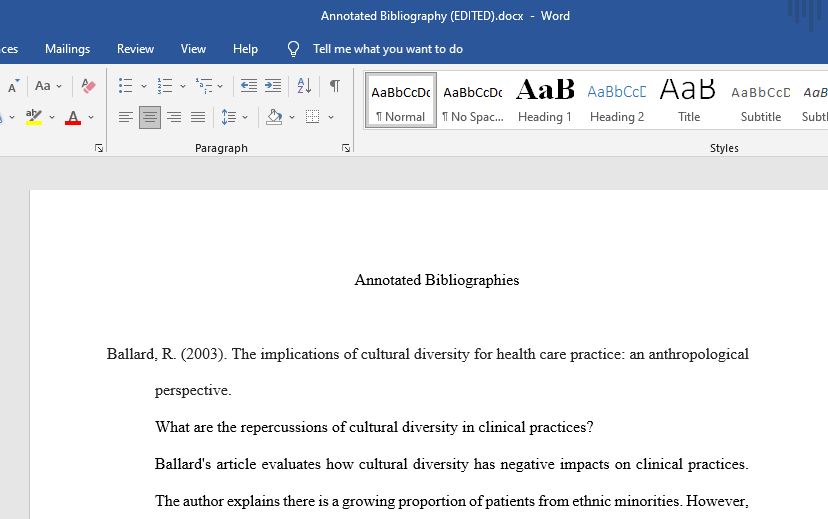Click line starting Ballard's article evaluates

(x=451, y=464)
